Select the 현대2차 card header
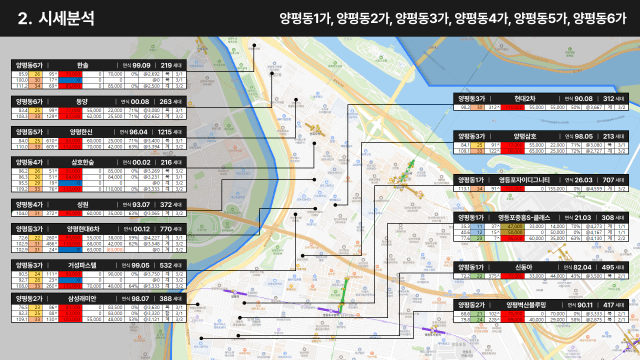The height and width of the screenshot is (360, 640). [x=541, y=99]
